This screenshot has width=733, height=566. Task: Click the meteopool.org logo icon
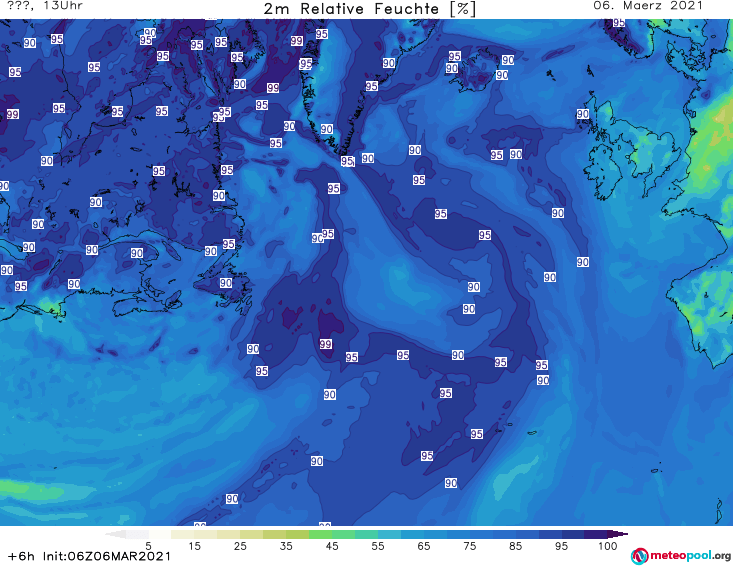coord(639,556)
